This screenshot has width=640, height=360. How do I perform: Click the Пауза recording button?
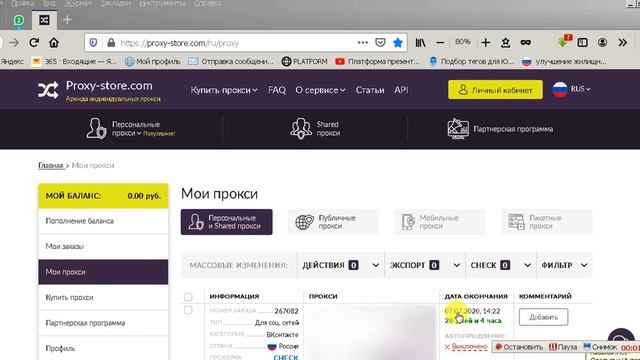(563, 347)
